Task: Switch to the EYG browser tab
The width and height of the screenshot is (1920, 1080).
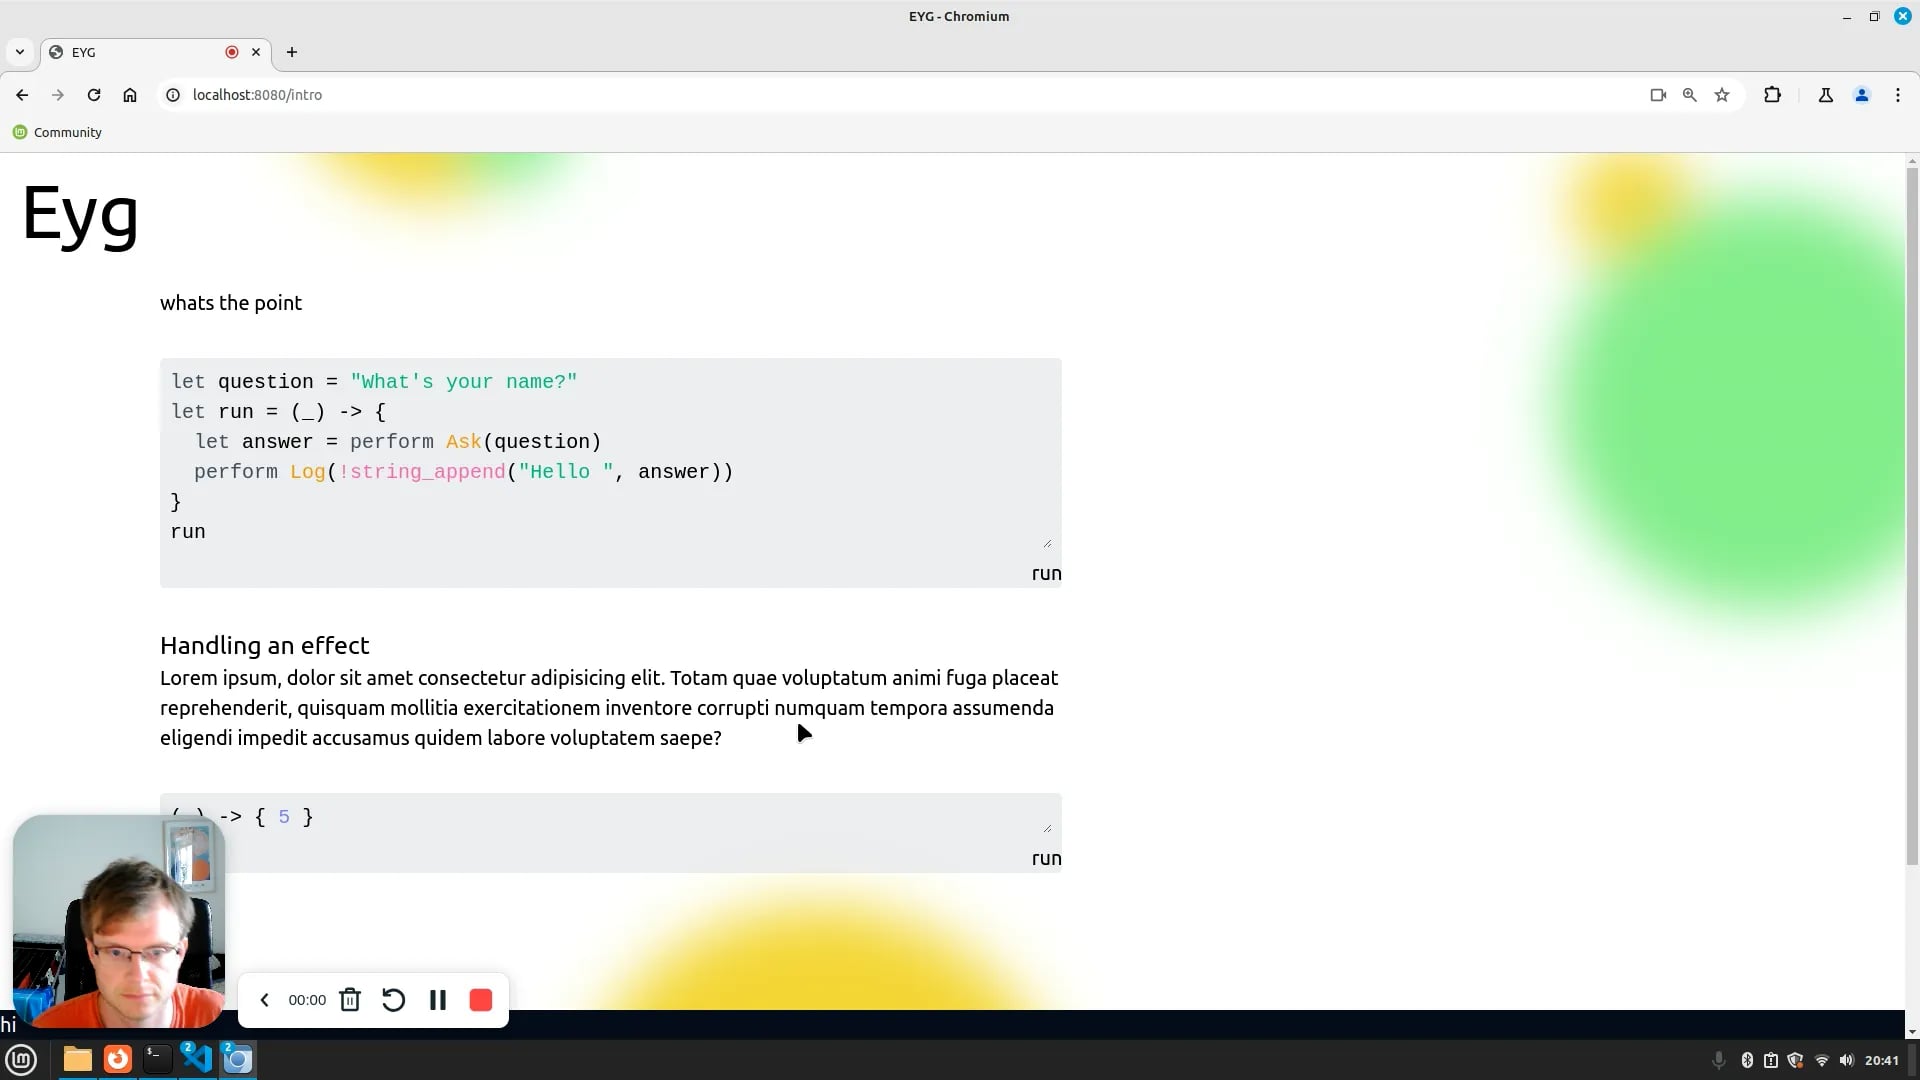Action: tap(140, 52)
